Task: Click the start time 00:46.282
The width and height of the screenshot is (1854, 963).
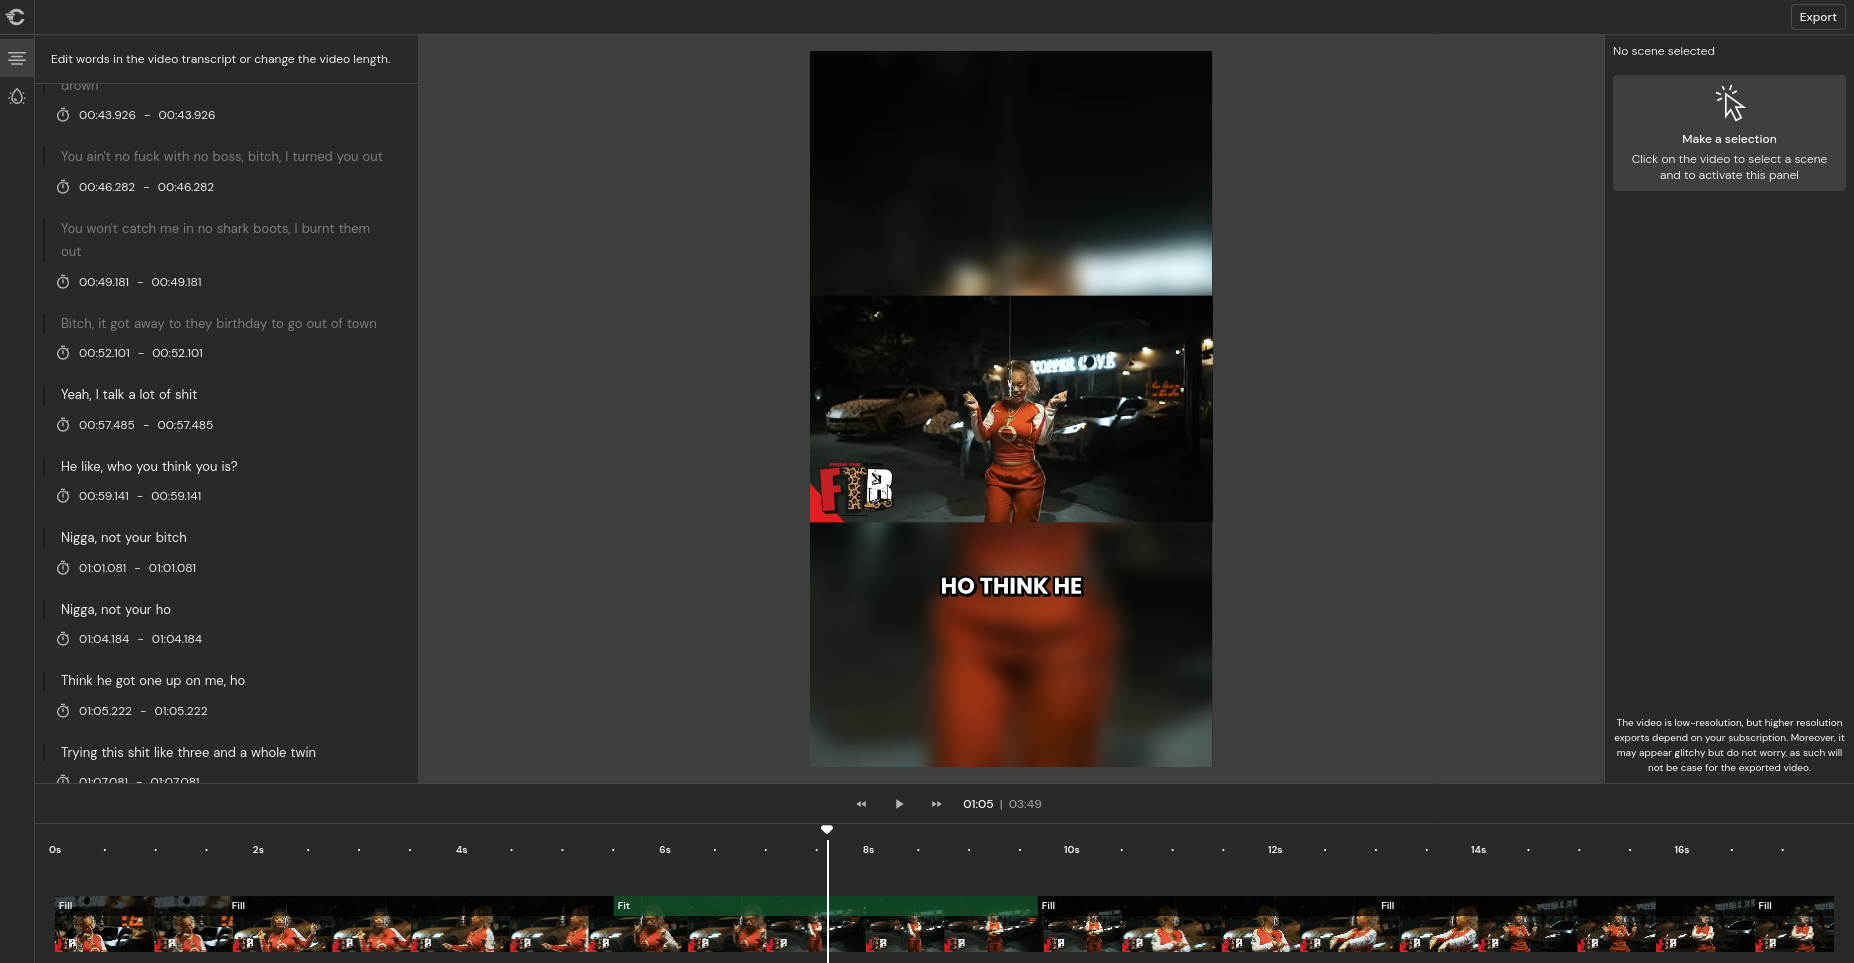Action: (107, 187)
